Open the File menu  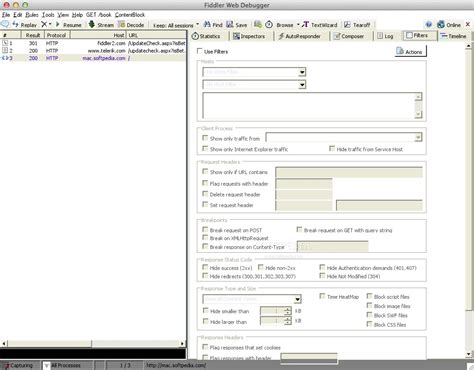pos(6,15)
